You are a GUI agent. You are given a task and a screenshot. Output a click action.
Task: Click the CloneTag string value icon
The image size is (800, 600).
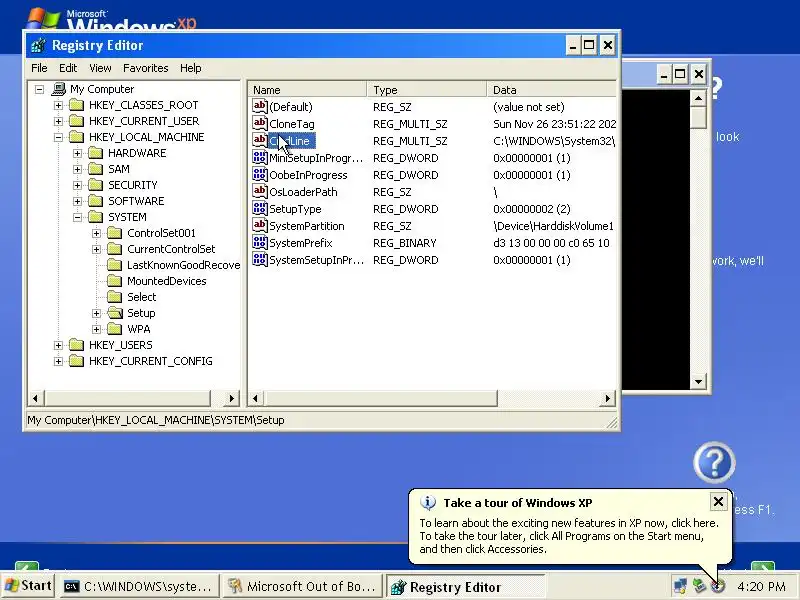260,123
